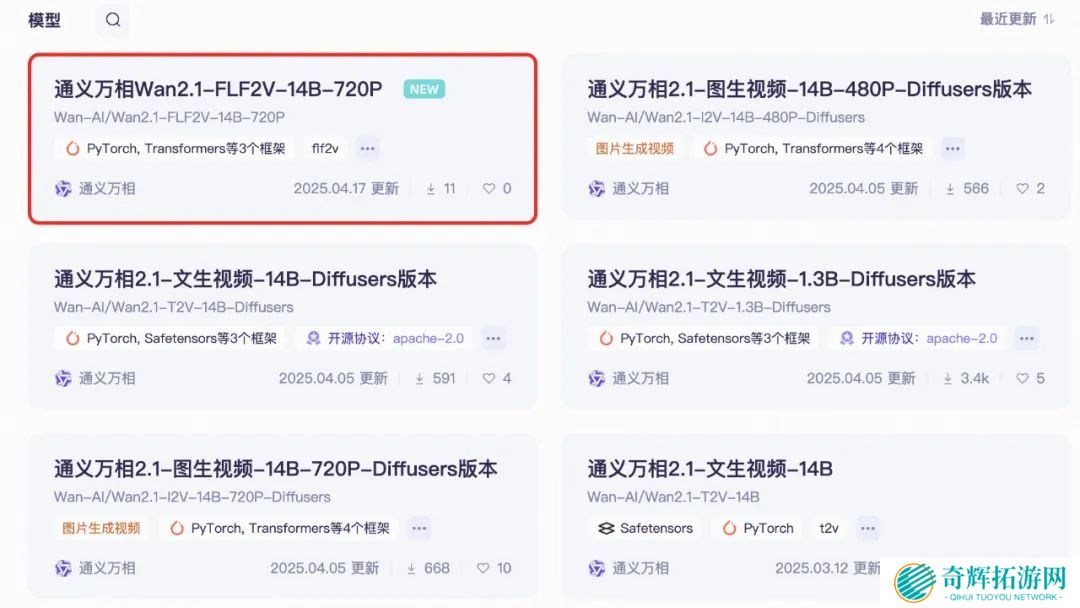
Task: Open 通义万相Wan2.1-FLF2V-14B-720P model title
Action: (x=218, y=89)
